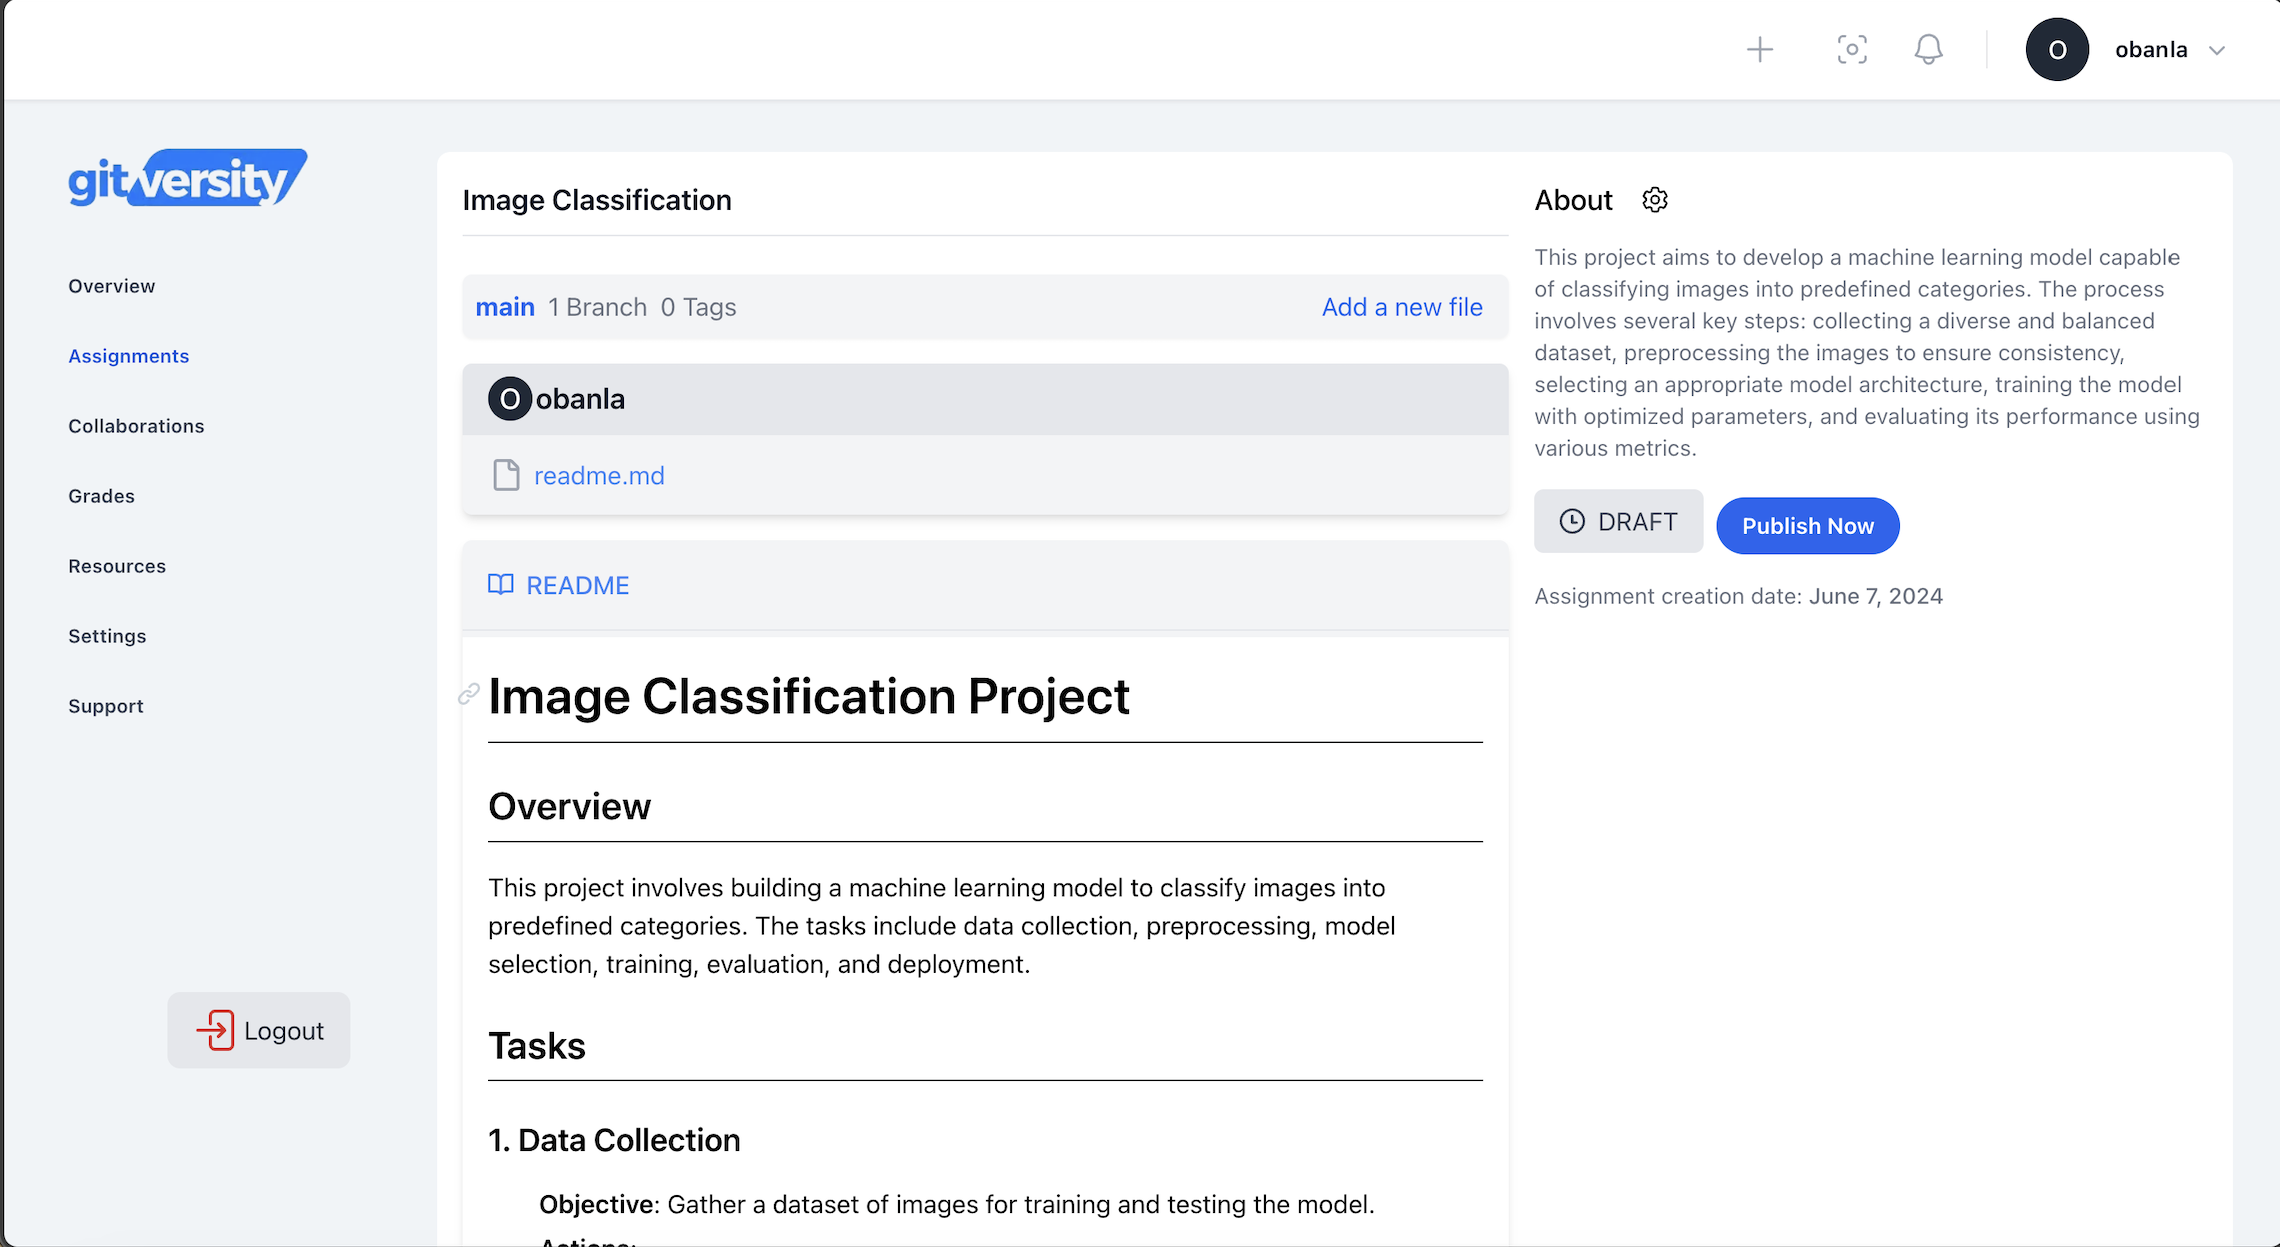
Task: Click the plus icon in top bar
Action: point(1760,50)
